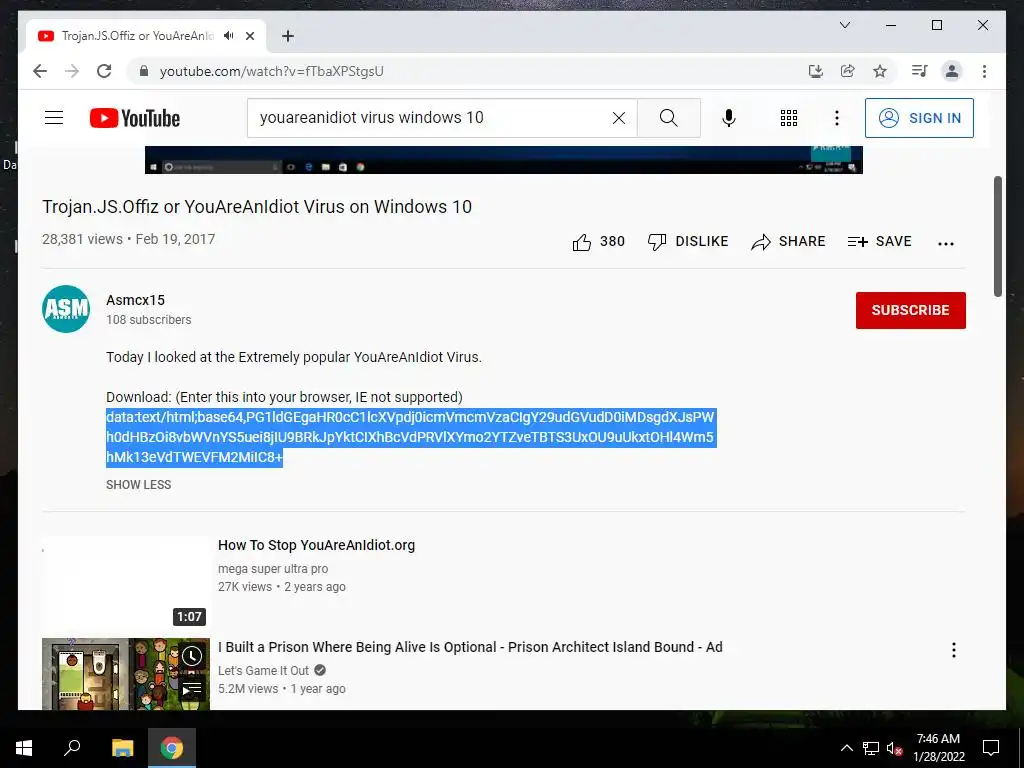This screenshot has width=1024, height=768.
Task: Click the SIGN IN button
Action: pos(919,118)
